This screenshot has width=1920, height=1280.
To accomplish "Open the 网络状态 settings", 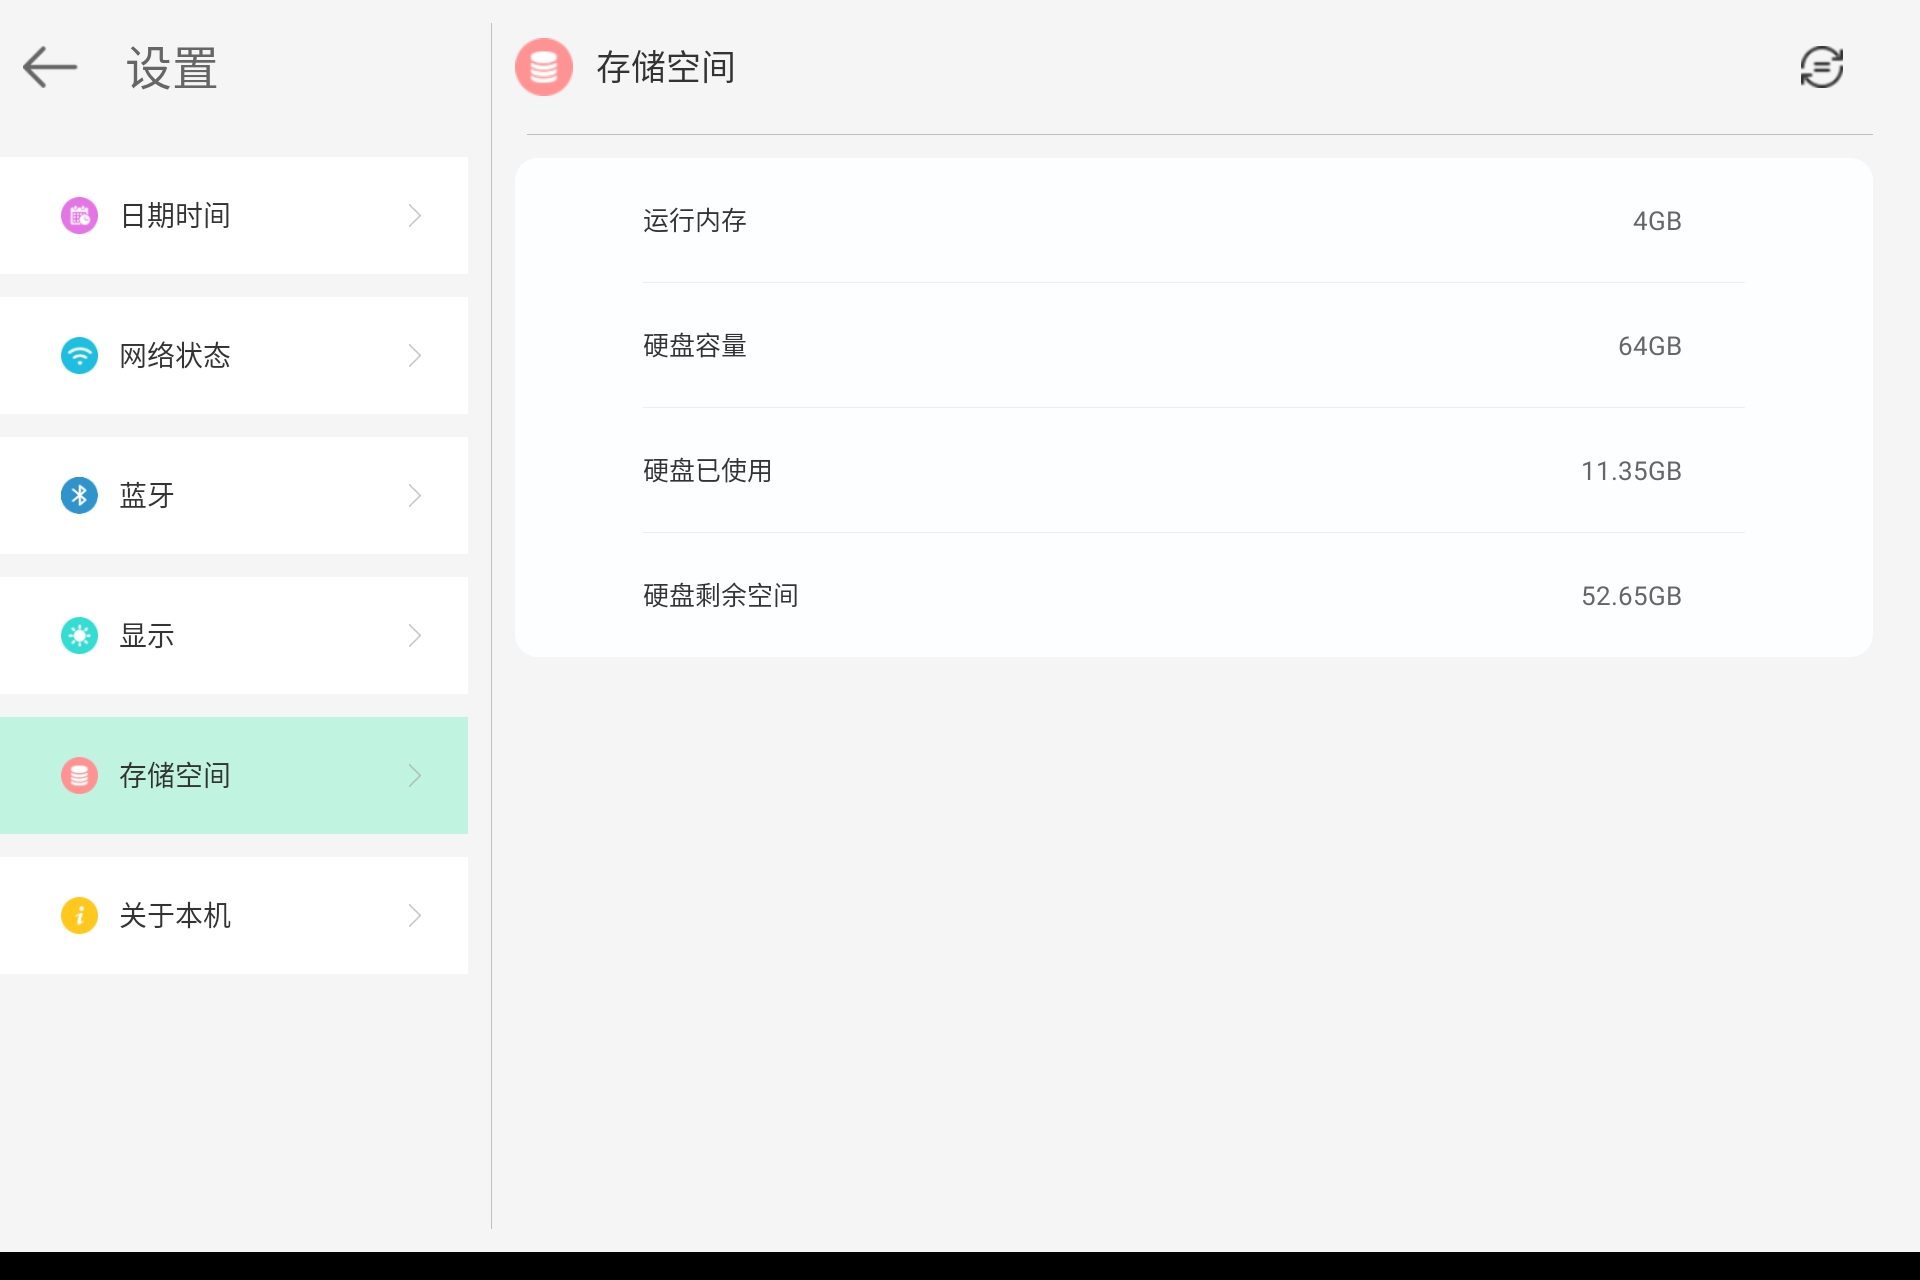I will [234, 356].
